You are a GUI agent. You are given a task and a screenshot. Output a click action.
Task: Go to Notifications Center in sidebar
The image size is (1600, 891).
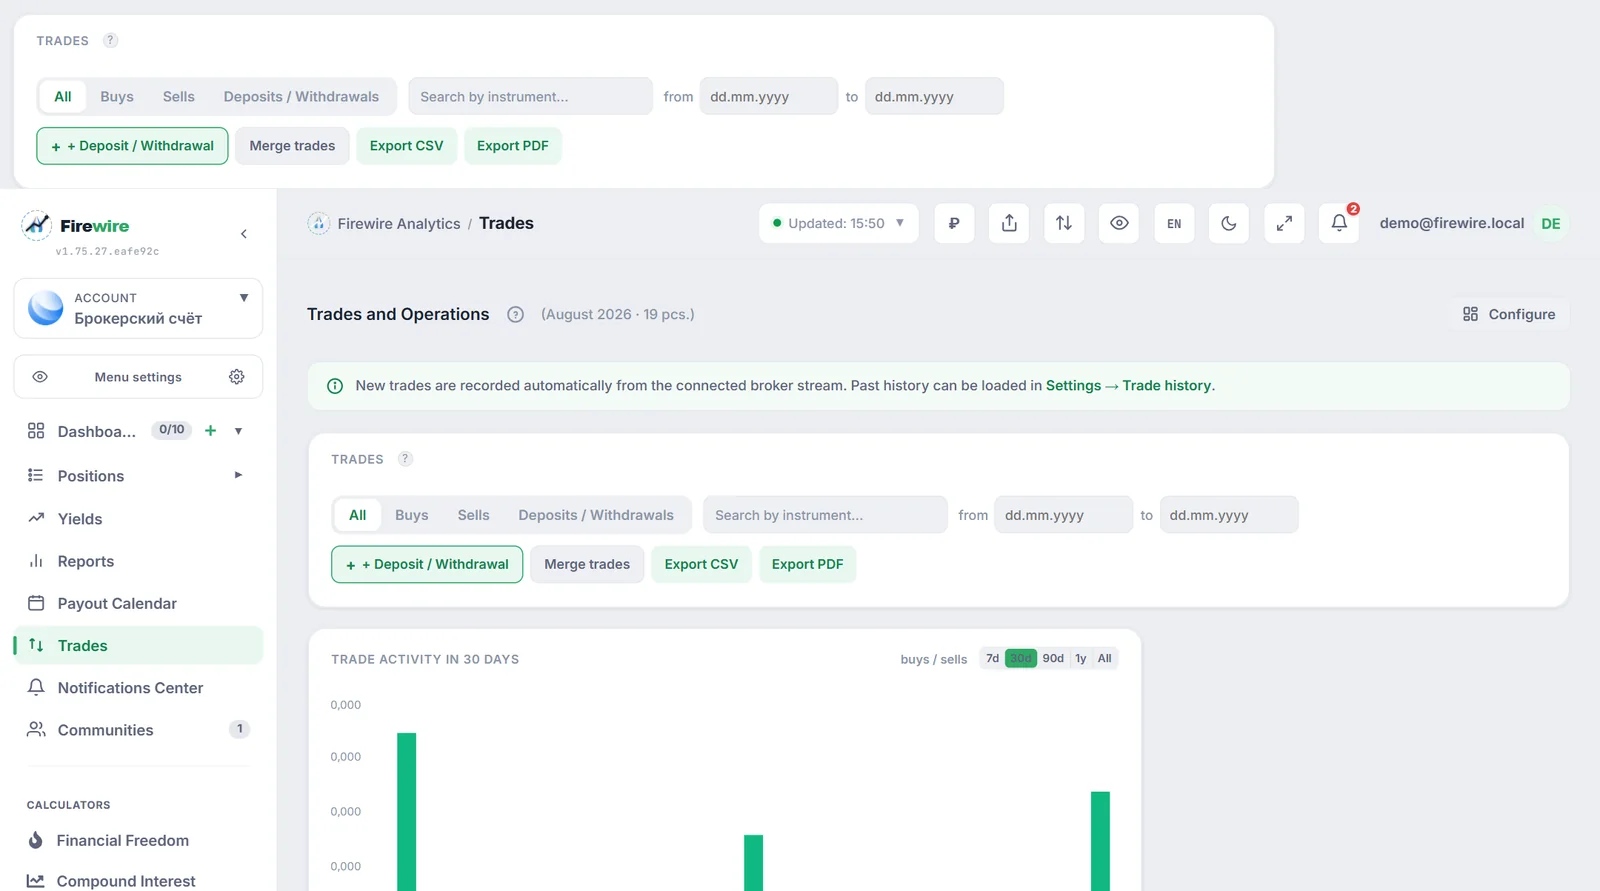138,687
